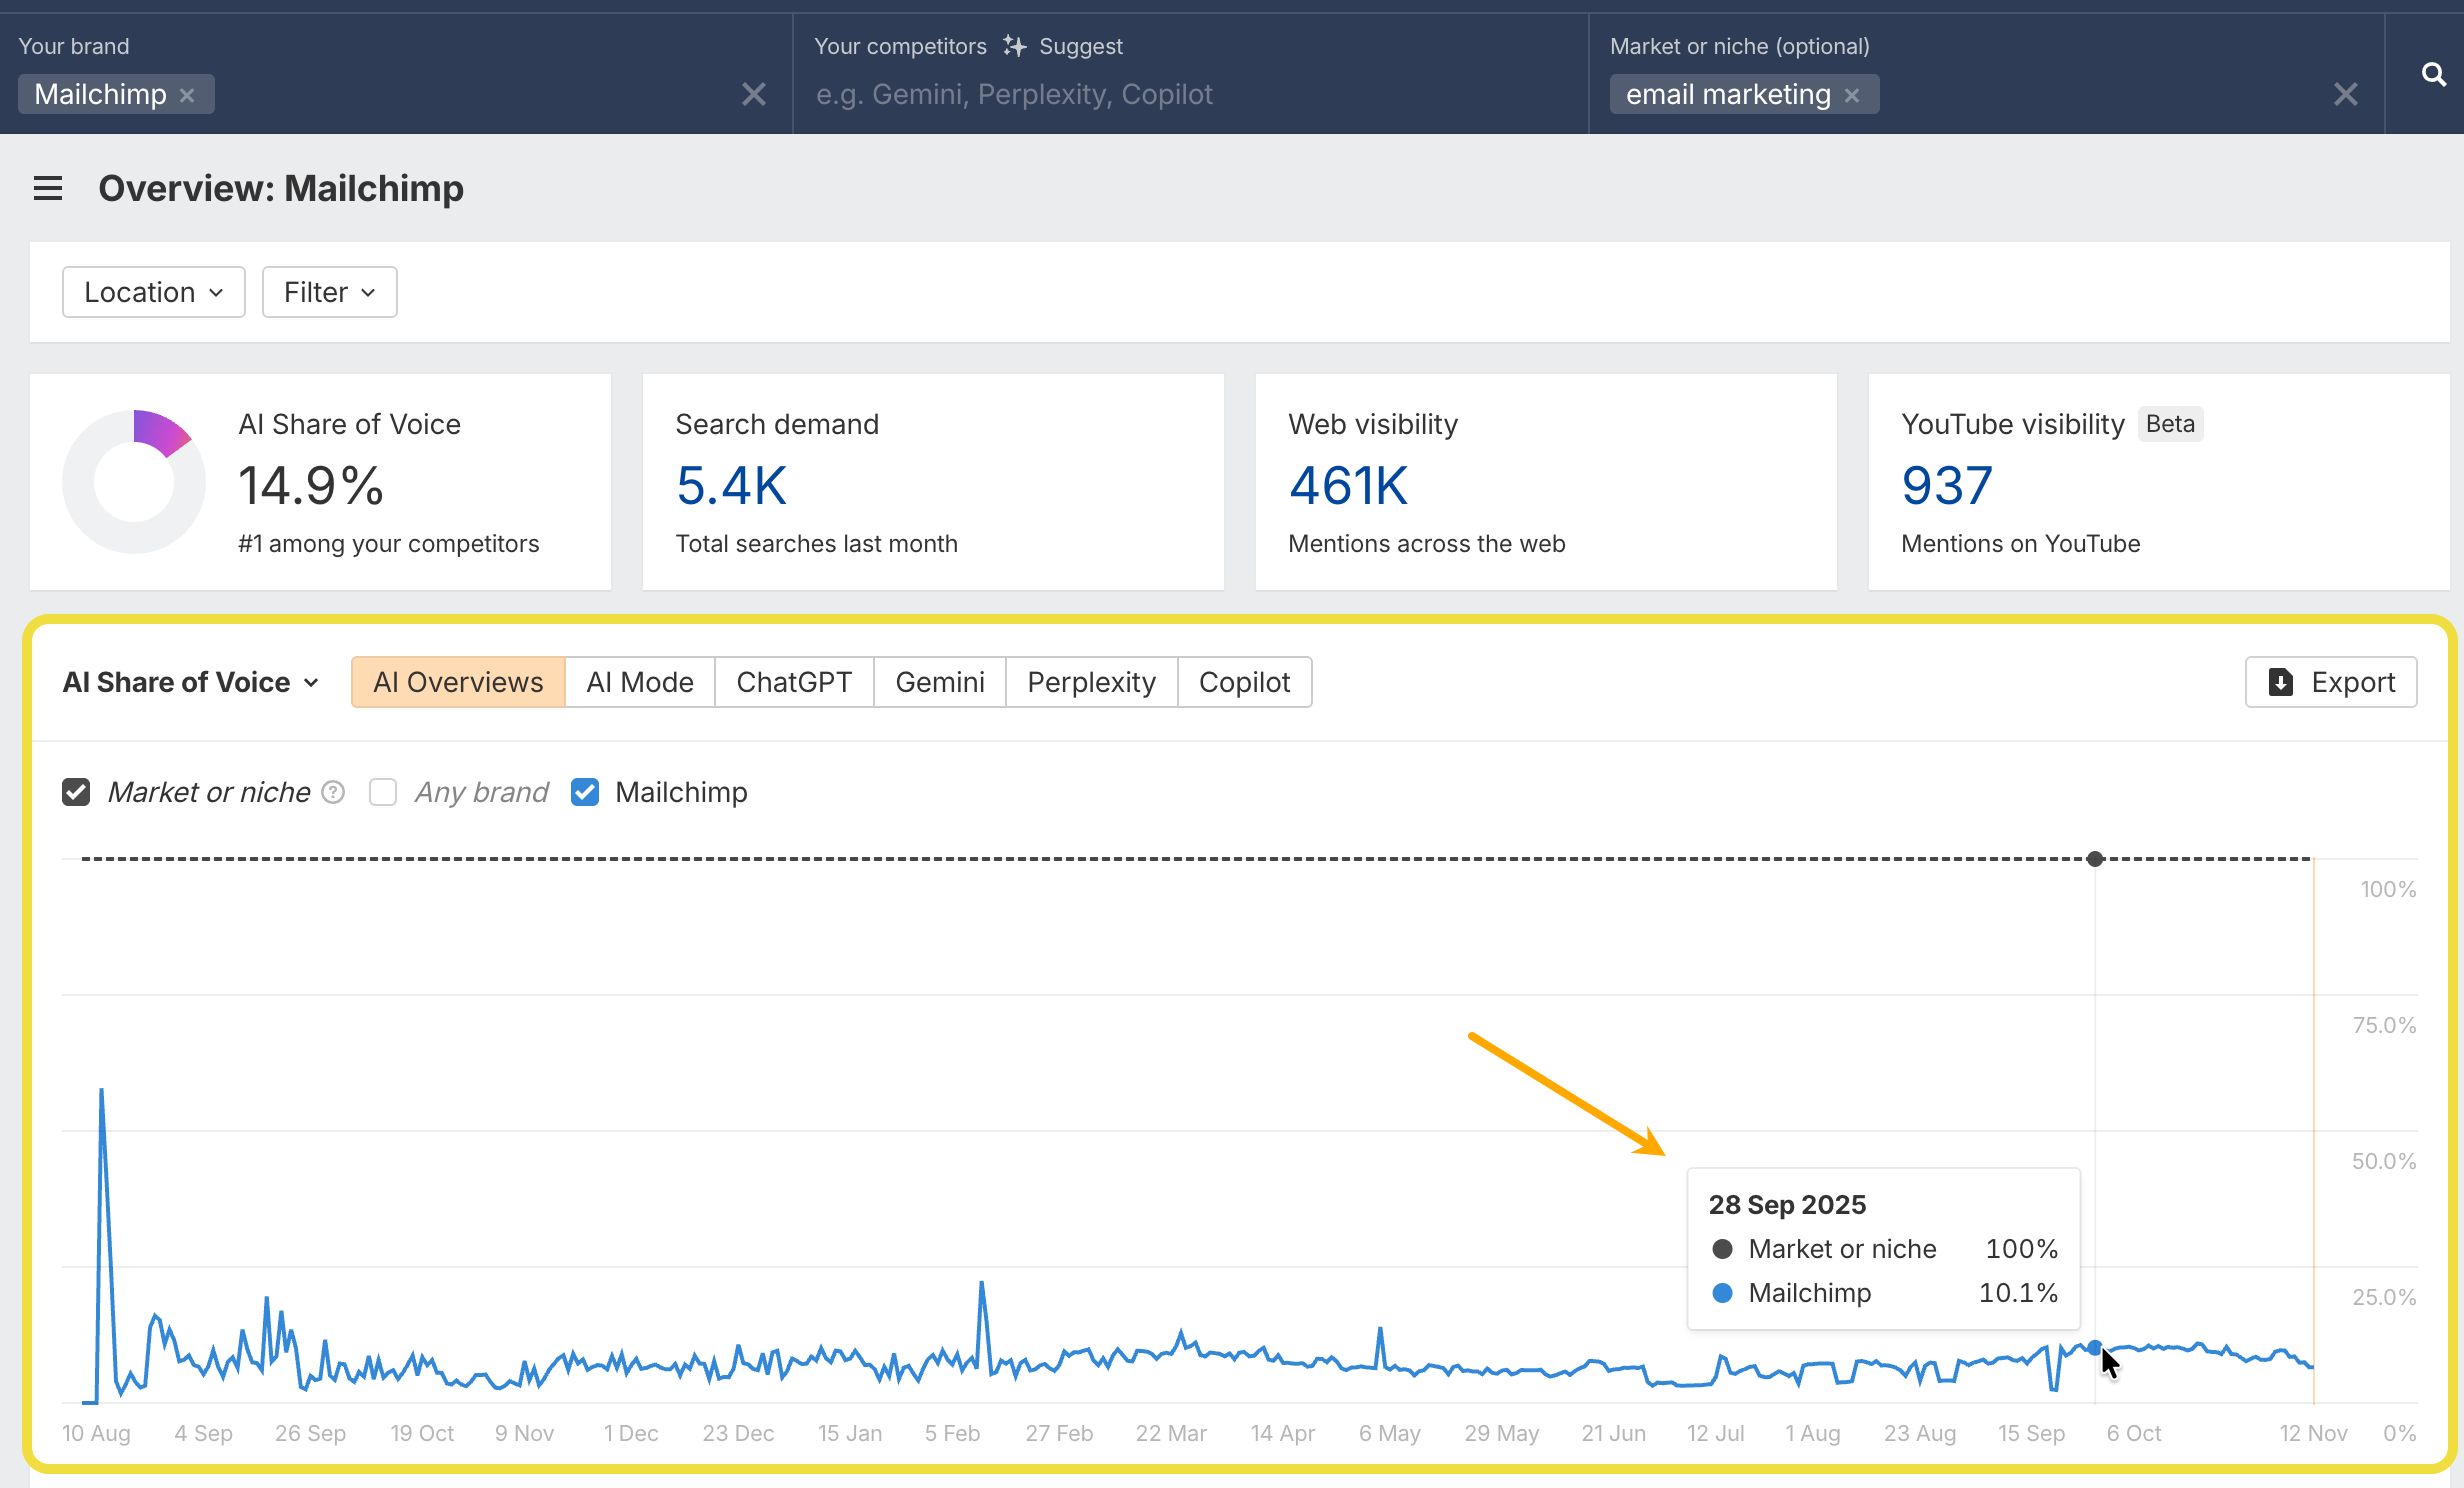Click the Export button
The image size is (2464, 1488).
2331,682
